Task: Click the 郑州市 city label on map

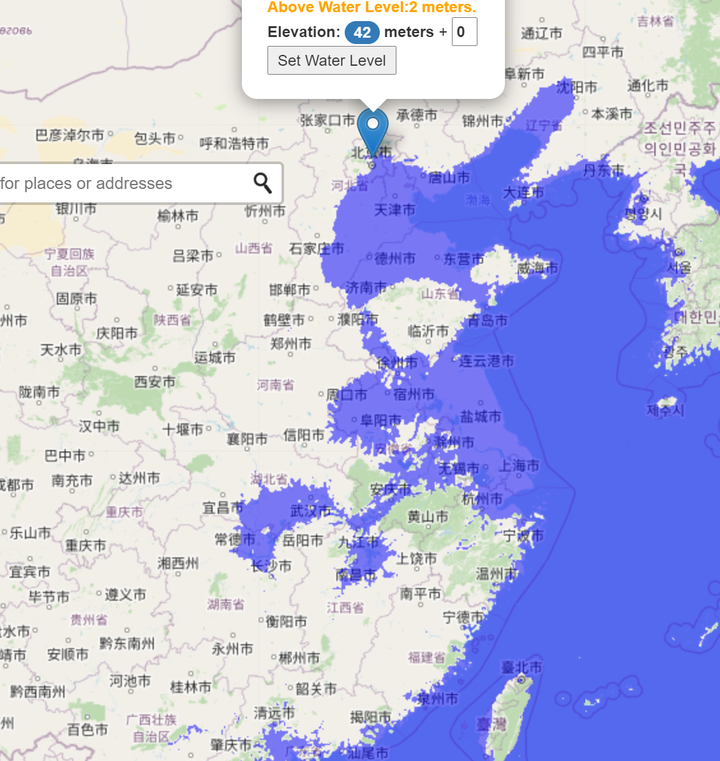Action: coord(291,344)
